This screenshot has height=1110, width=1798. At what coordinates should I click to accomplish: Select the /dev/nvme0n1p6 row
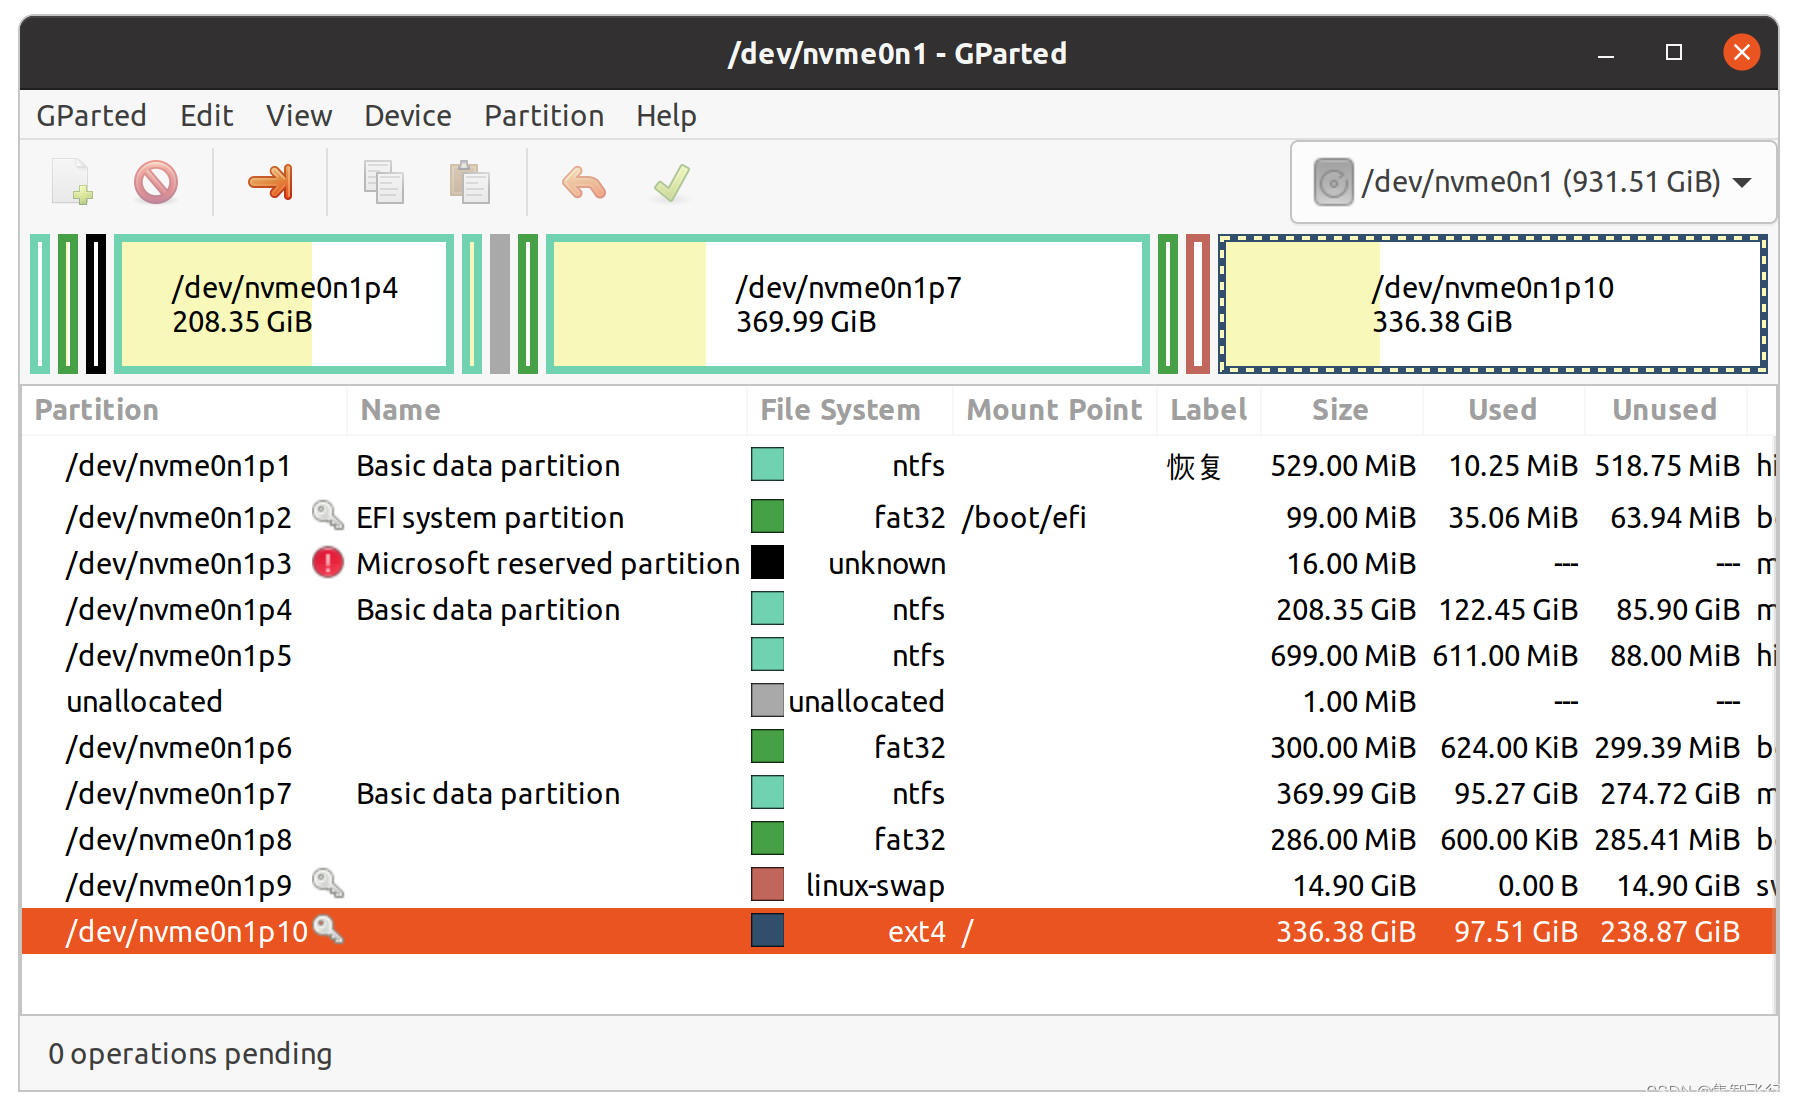[898, 747]
